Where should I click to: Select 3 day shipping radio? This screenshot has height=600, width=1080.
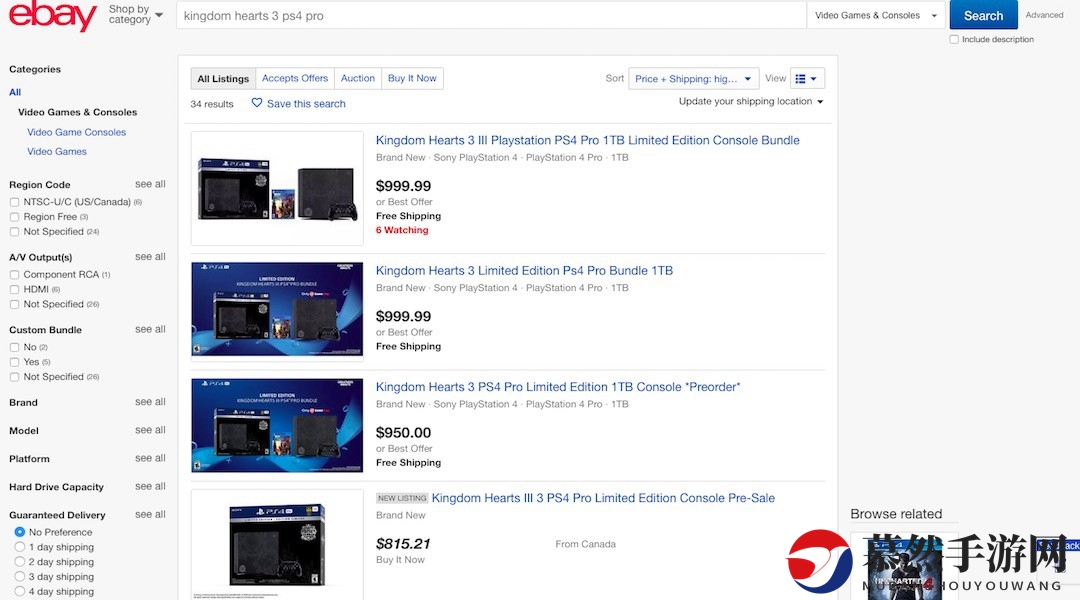tap(19, 577)
